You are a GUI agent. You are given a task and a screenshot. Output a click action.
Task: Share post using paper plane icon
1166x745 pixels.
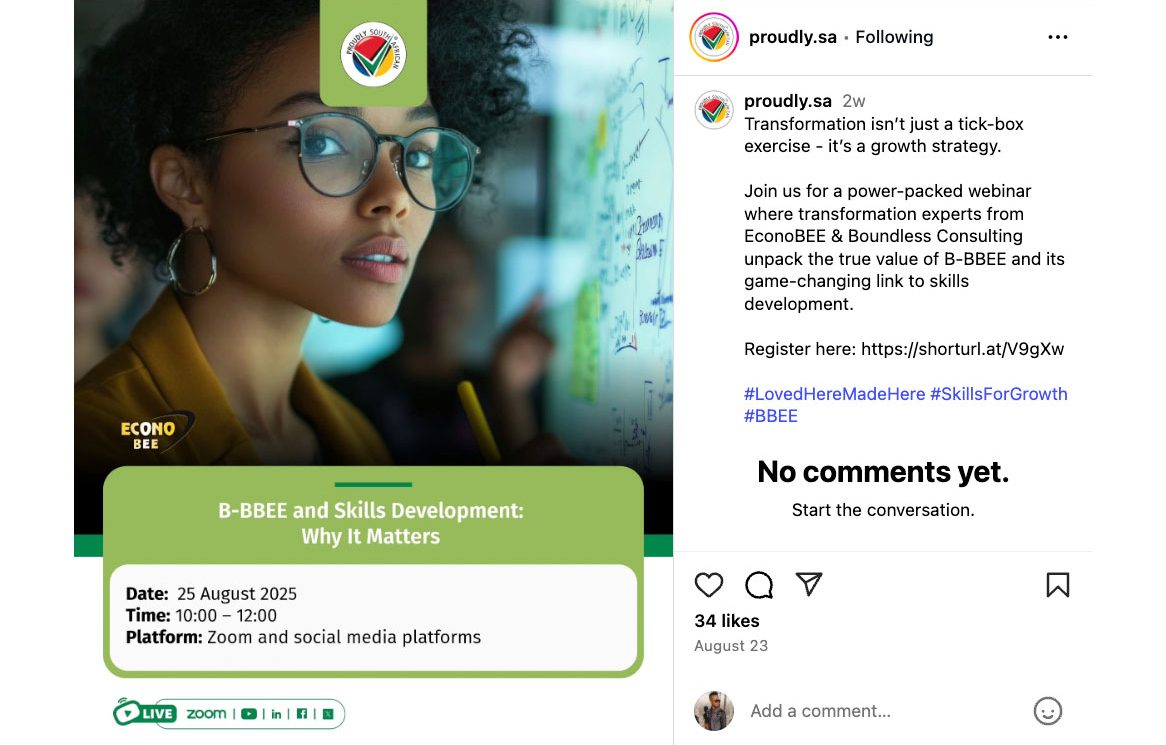808,584
